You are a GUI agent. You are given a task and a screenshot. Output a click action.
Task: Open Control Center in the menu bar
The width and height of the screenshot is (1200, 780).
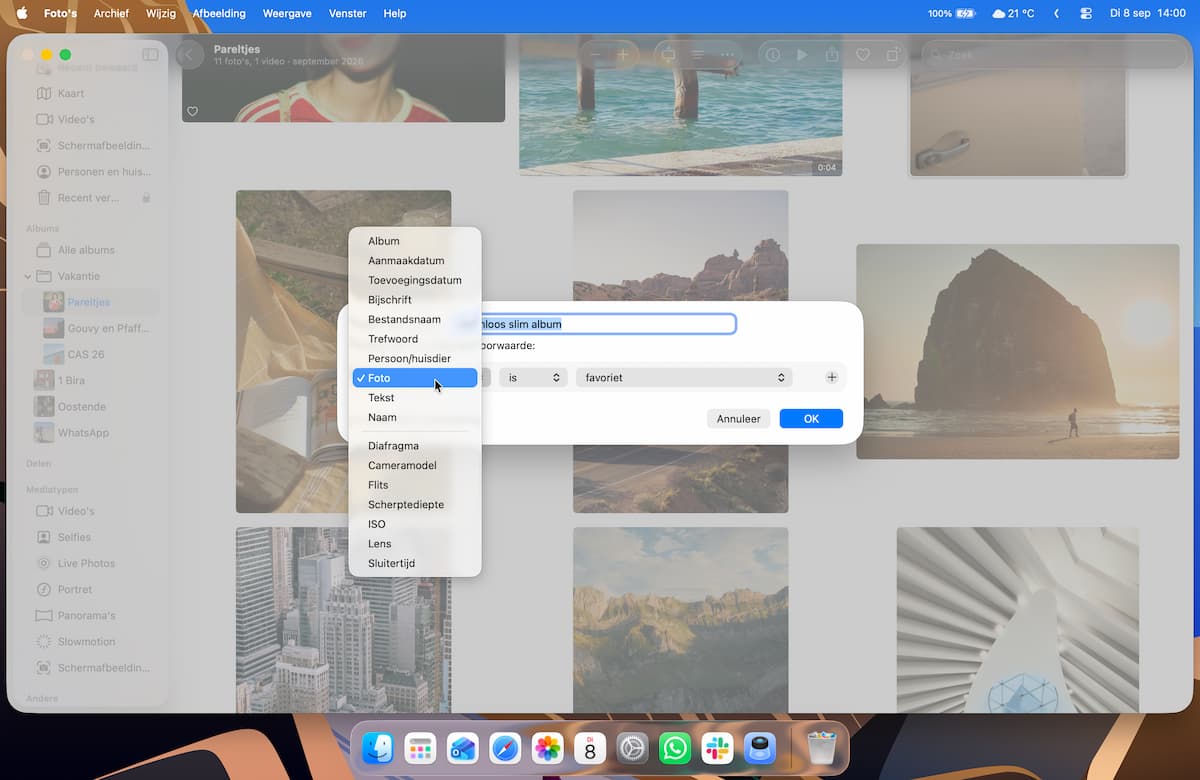tap(1086, 14)
